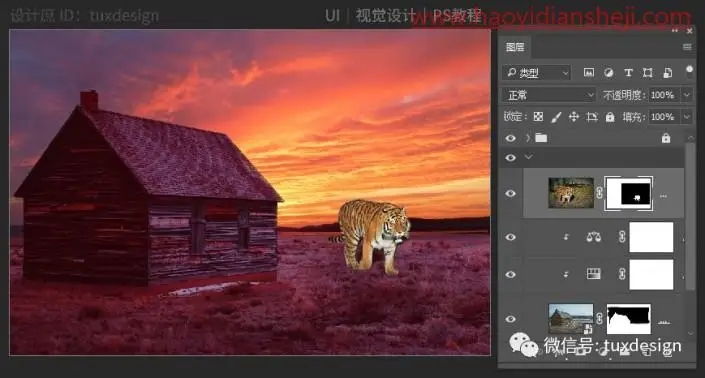
Task: Open the Layers panel flyout menu
Action: [687, 47]
